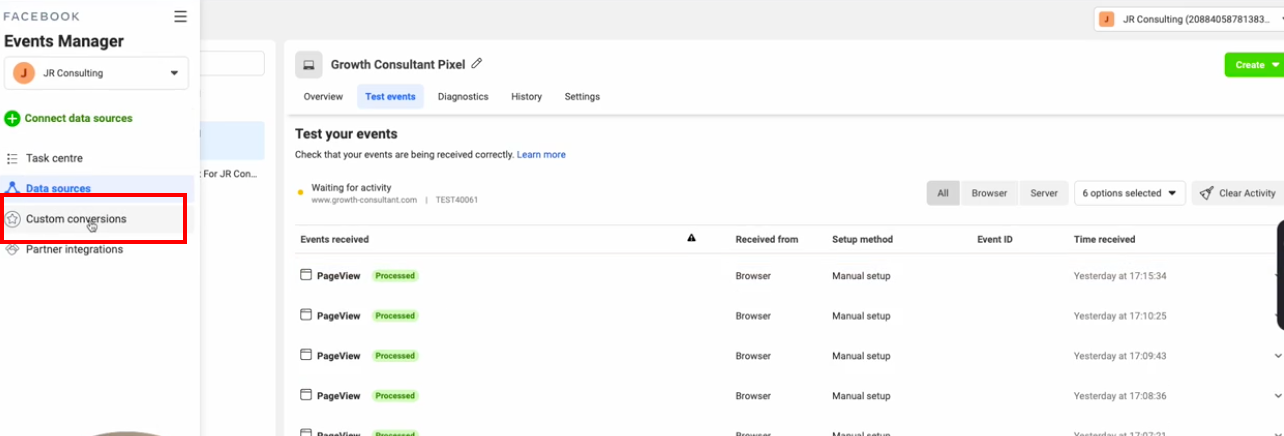Click the green Connect data sources plus icon

point(12,118)
